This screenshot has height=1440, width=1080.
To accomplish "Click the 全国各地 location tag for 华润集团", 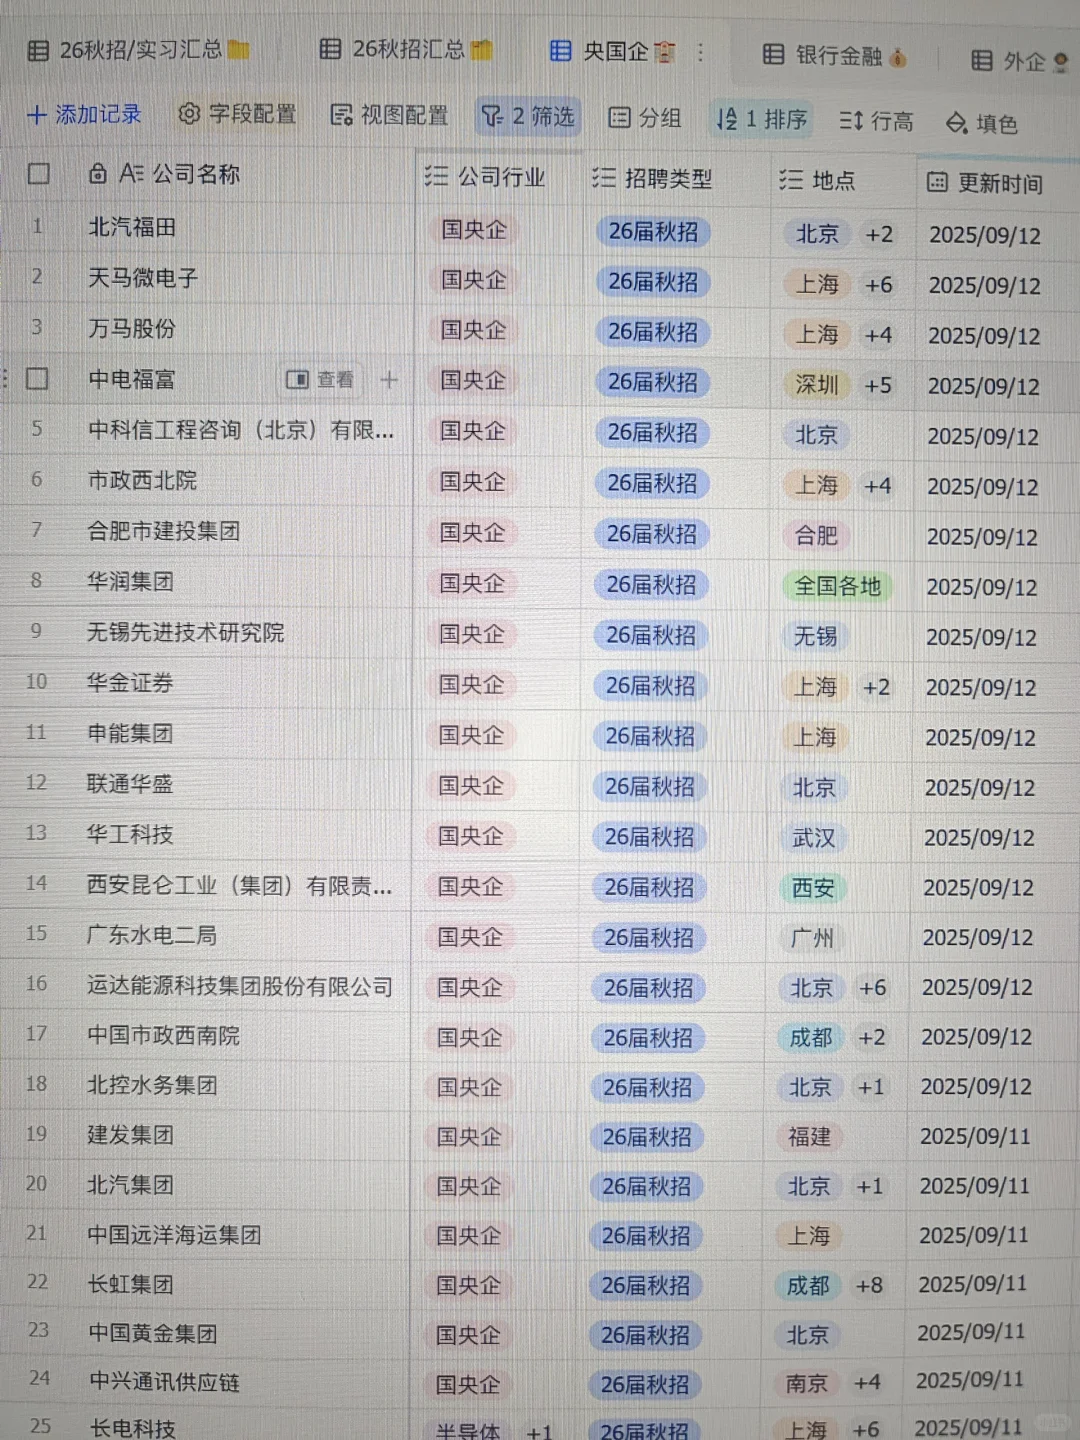I will point(837,586).
